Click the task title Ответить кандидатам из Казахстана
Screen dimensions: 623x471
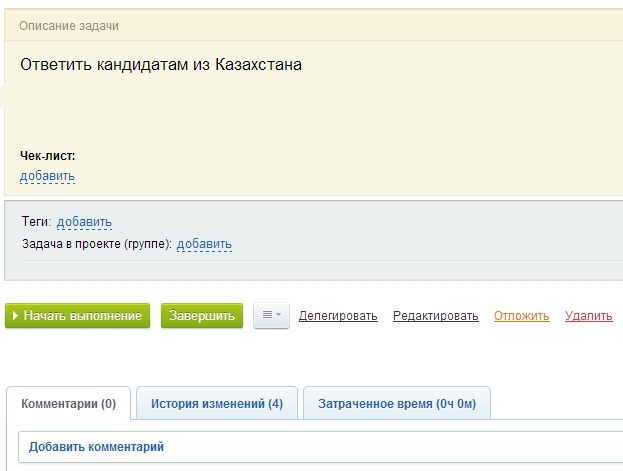[161, 65]
